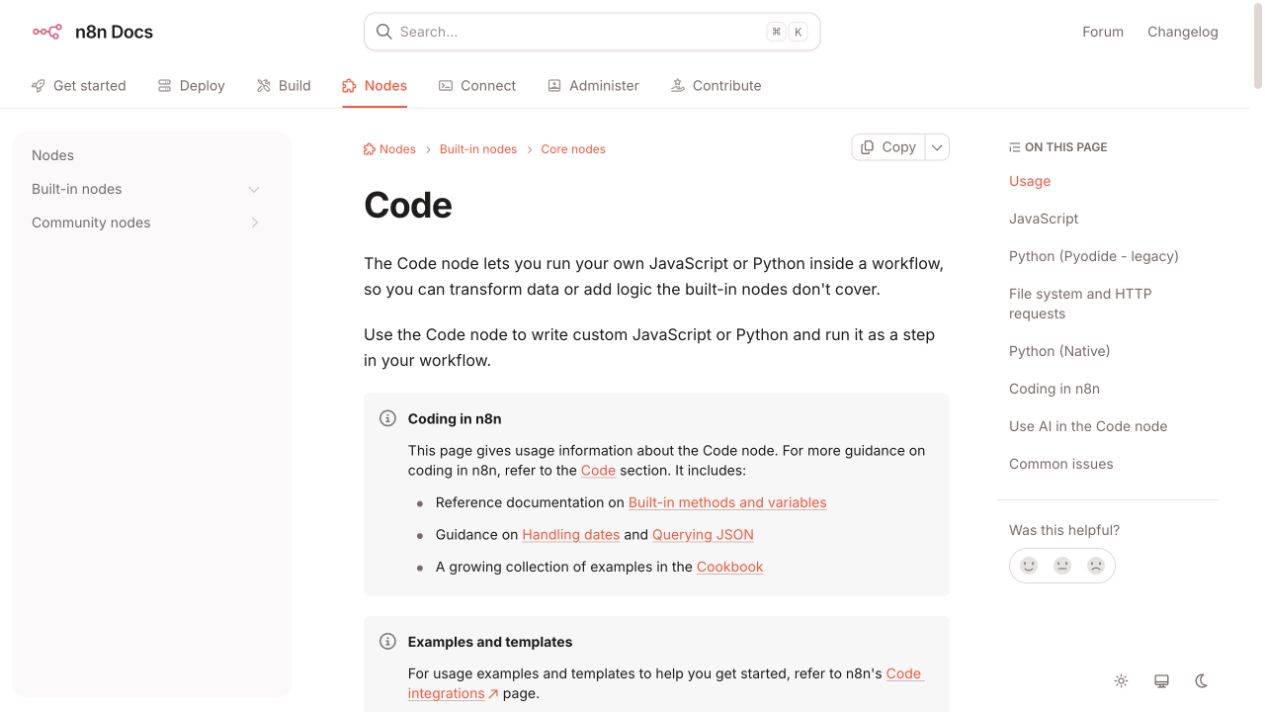1265x712 pixels.
Task: Switch to system theme monitor icon
Action: [x=1161, y=681]
